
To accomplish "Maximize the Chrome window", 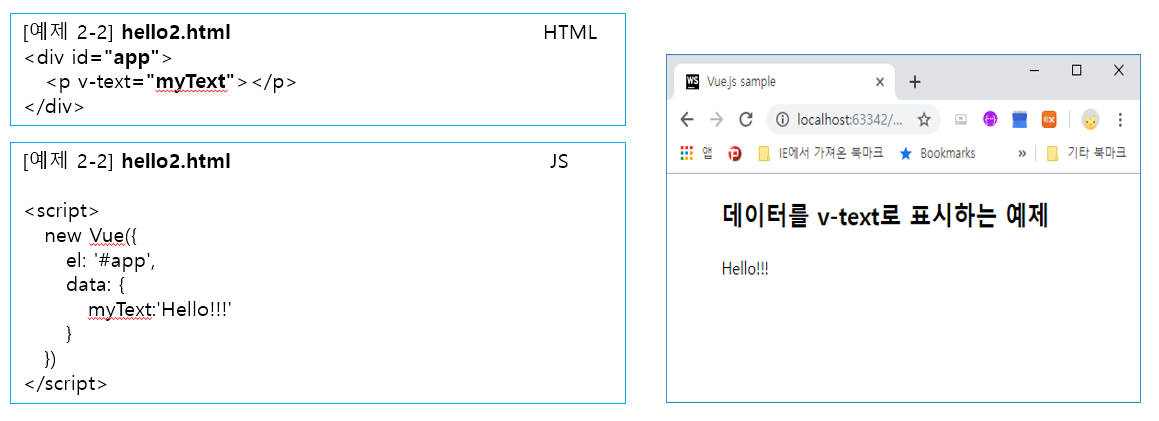I will [1077, 70].
